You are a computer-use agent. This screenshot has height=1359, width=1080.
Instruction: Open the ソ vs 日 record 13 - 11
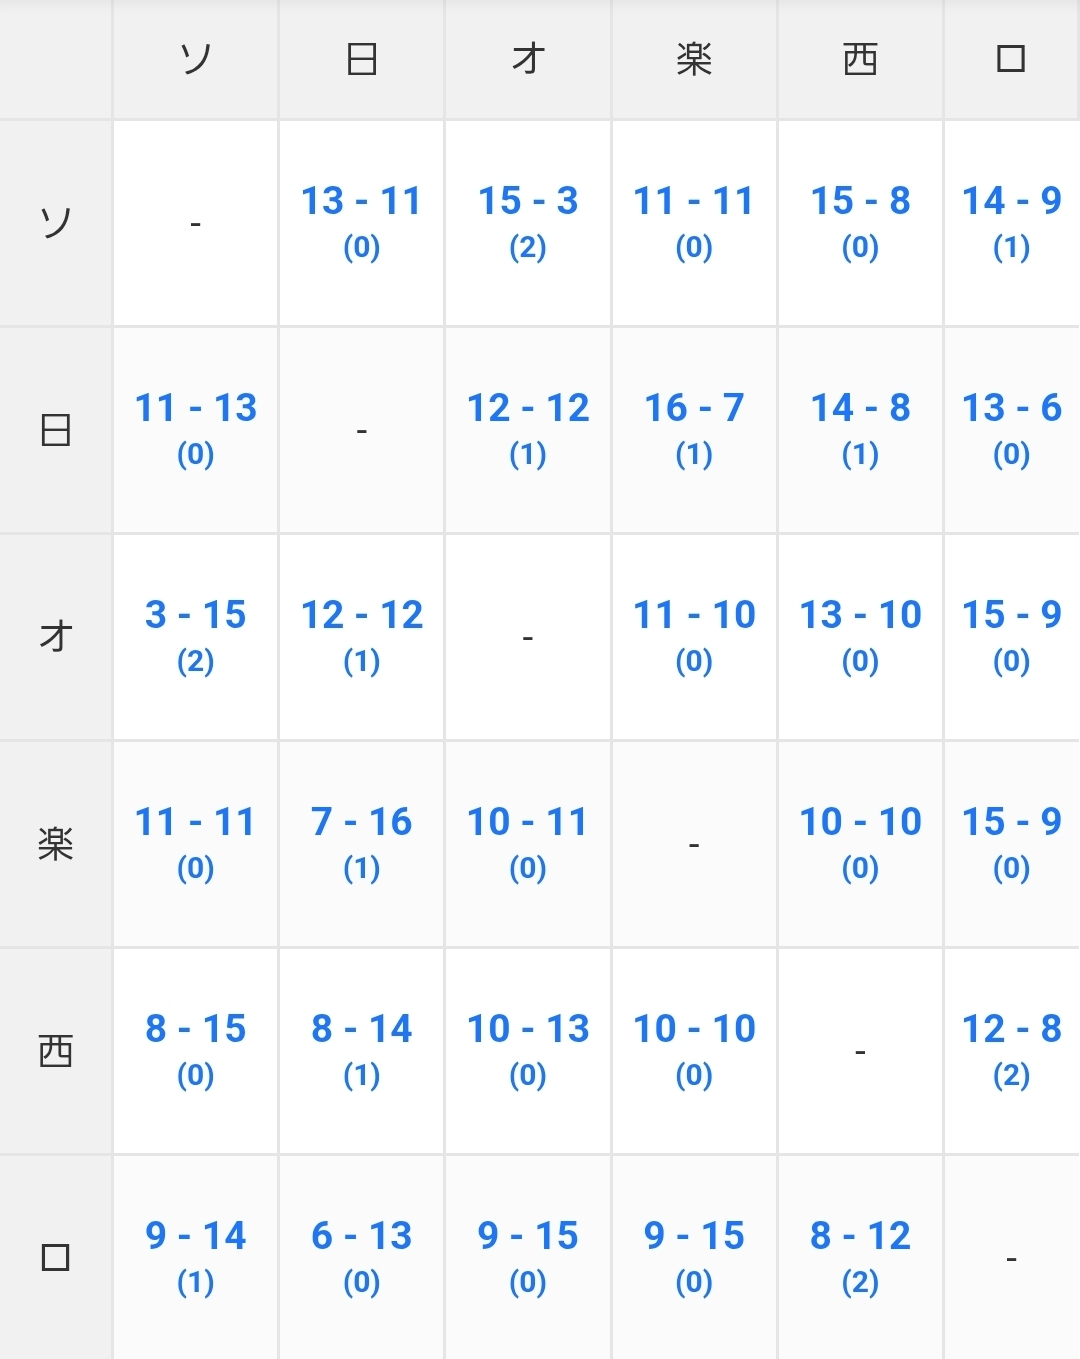(361, 202)
